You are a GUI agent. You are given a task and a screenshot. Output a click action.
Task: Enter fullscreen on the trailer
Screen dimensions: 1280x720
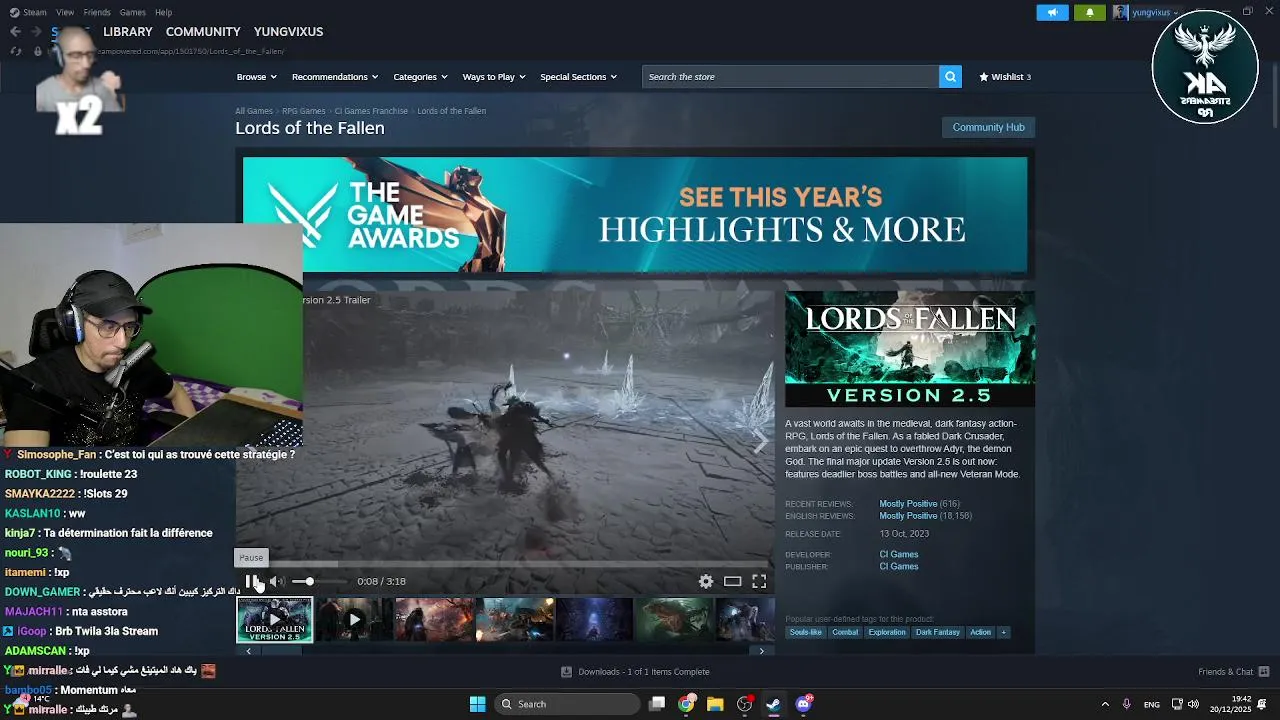[759, 581]
